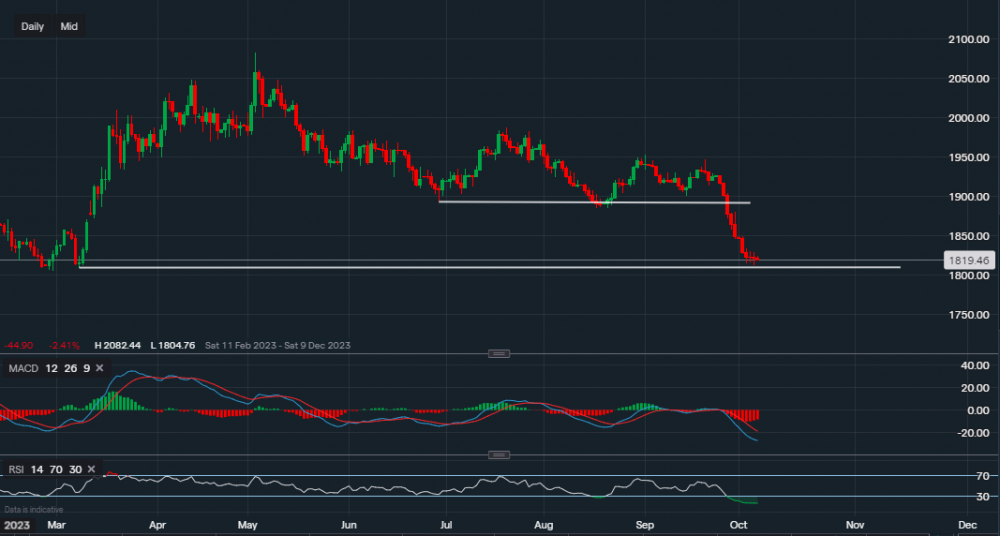This screenshot has height=536, width=1000.
Task: Click the 2023 year label on time axis
Action: (17, 524)
